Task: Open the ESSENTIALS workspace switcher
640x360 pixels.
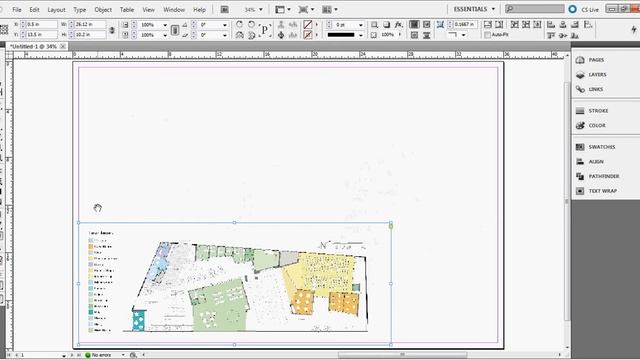Action: click(474, 9)
